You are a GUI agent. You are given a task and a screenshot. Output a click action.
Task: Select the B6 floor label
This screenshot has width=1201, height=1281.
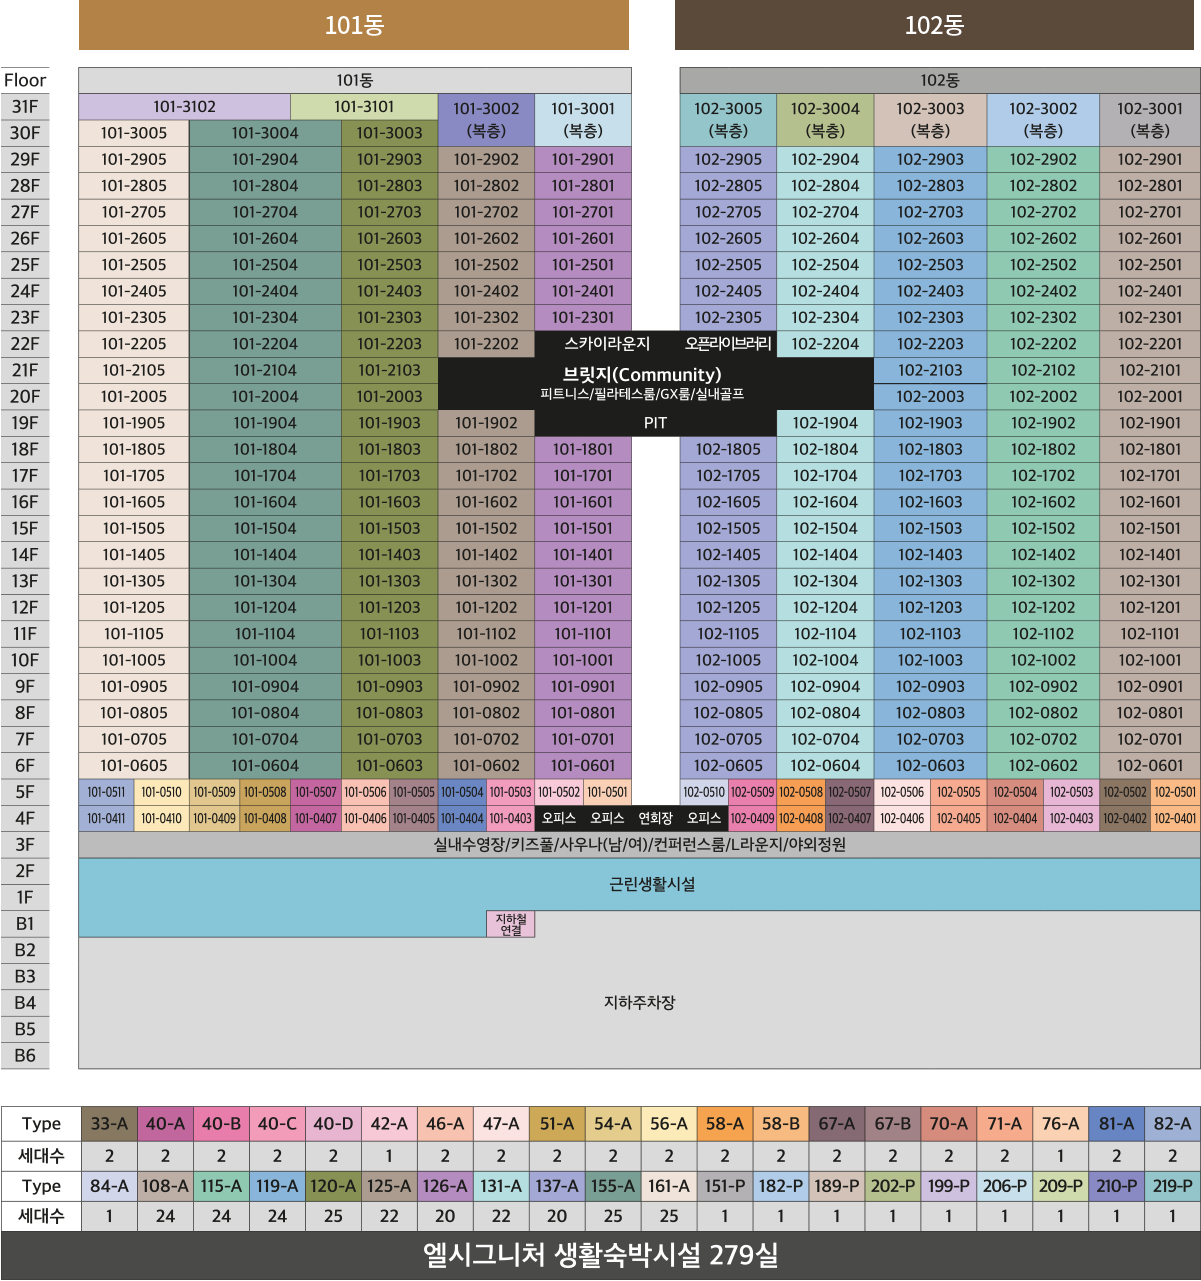tap(25, 1056)
